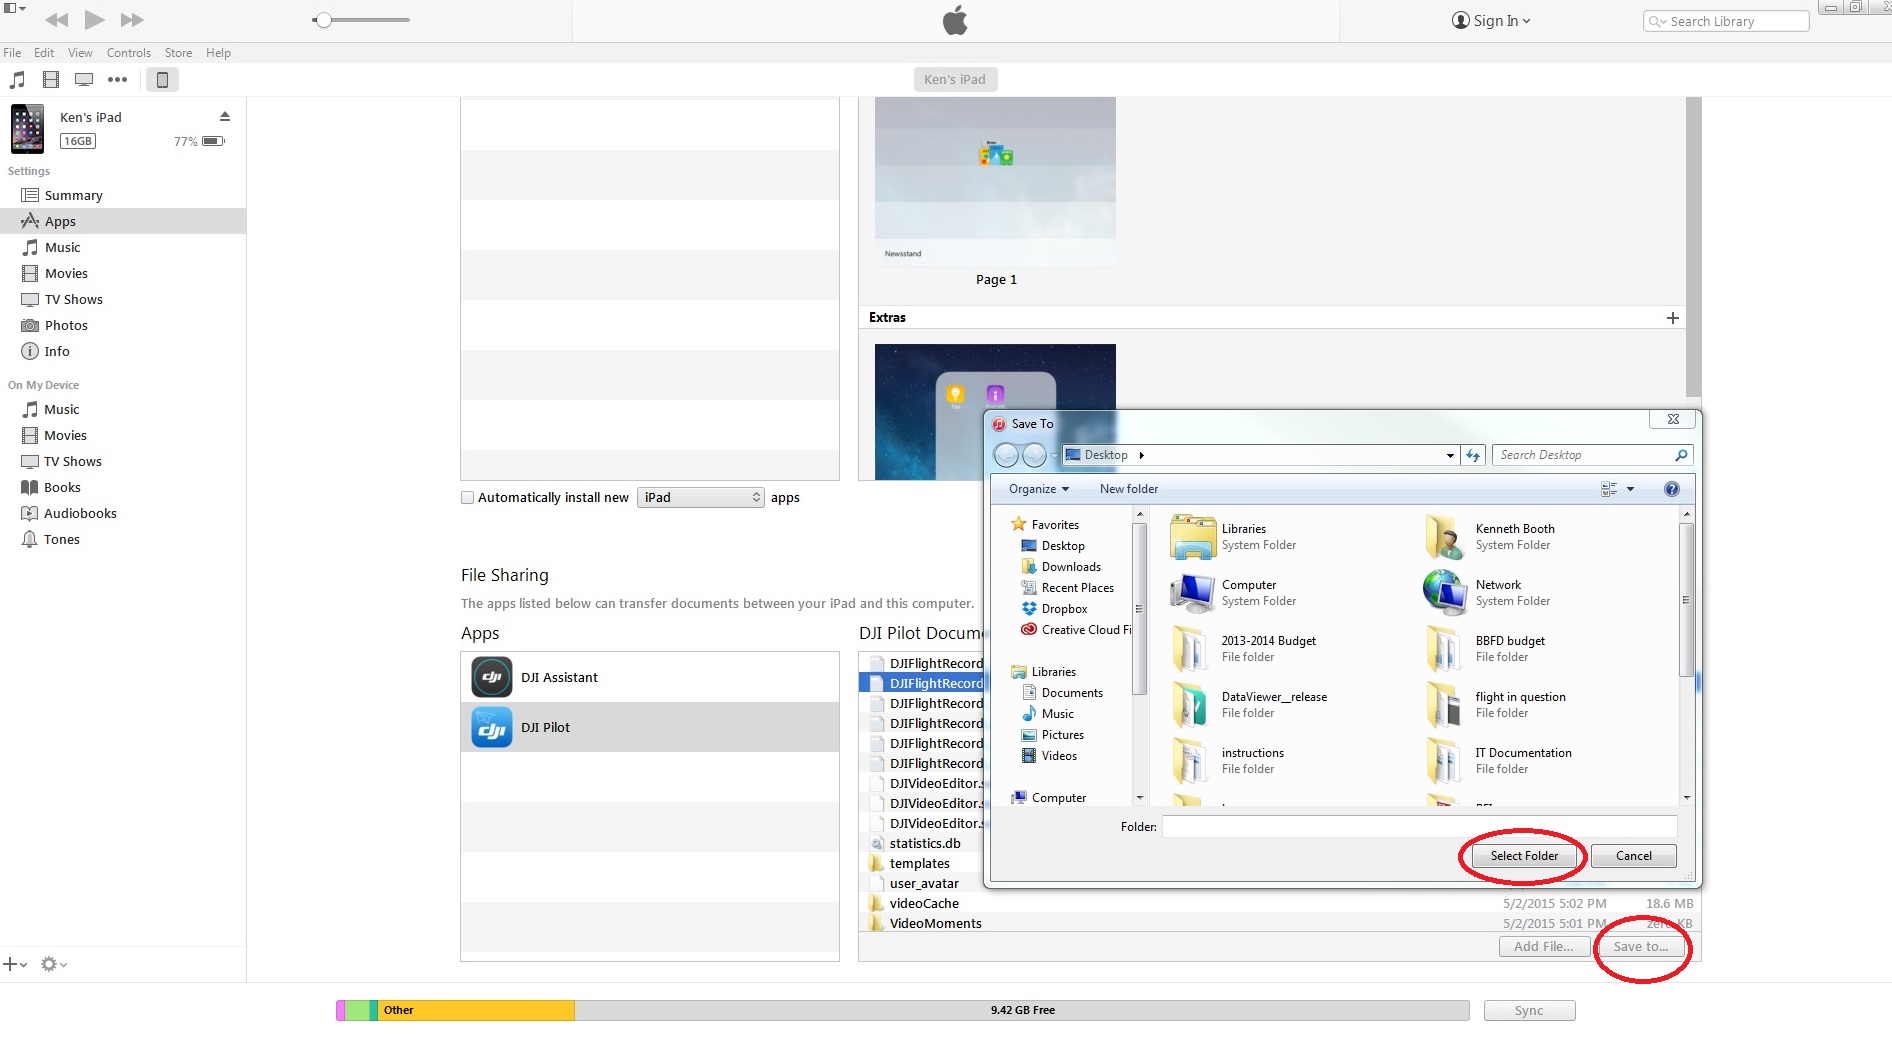This screenshot has height=1037, width=1892.
Task: Show more media types ellipsis
Action: click(x=118, y=79)
